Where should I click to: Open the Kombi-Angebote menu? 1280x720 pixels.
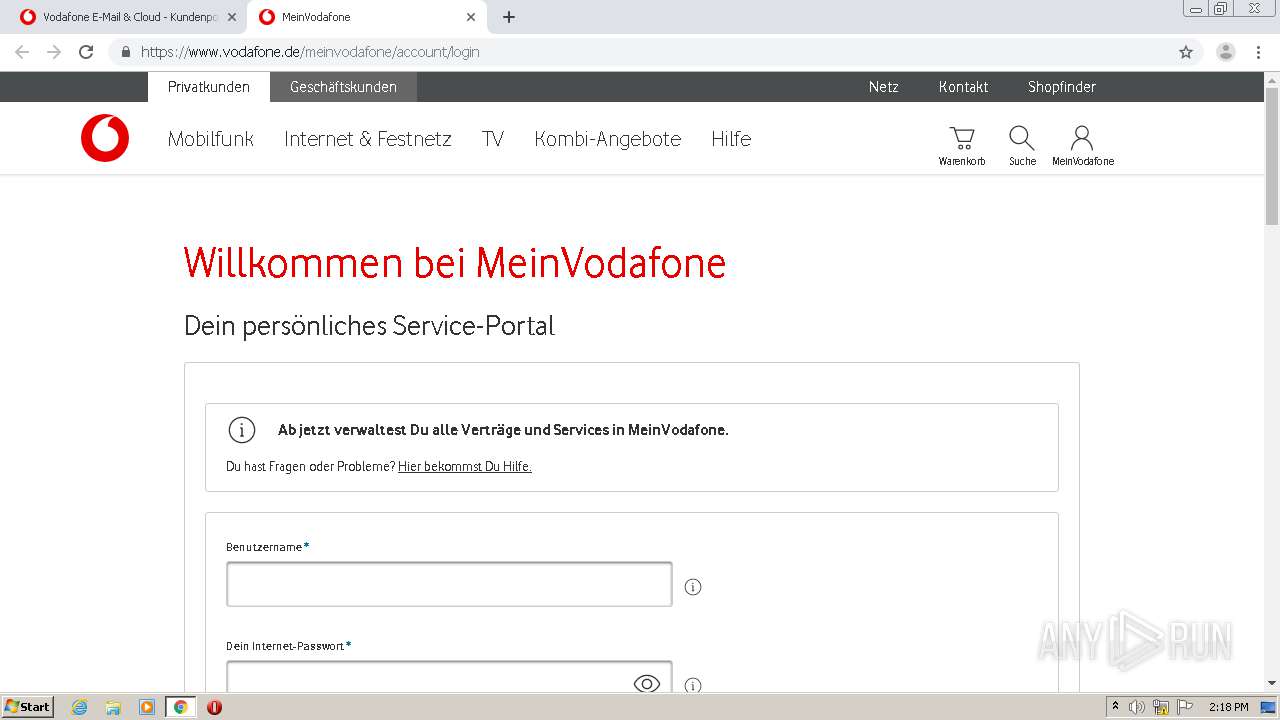608,139
